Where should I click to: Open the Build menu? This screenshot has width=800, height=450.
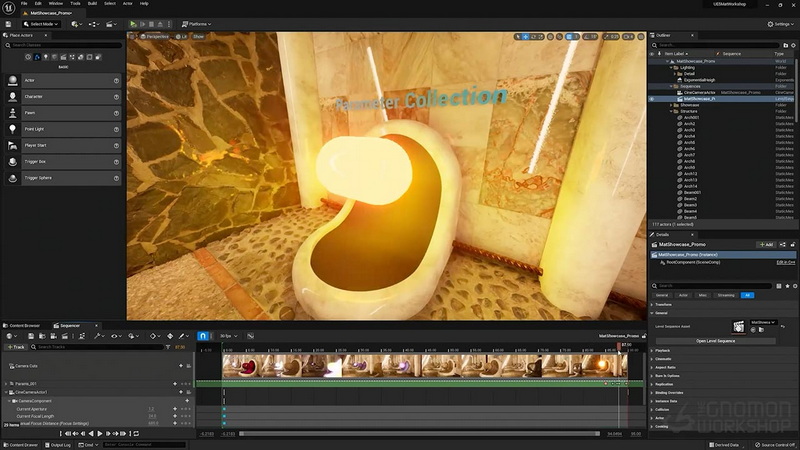click(x=92, y=4)
